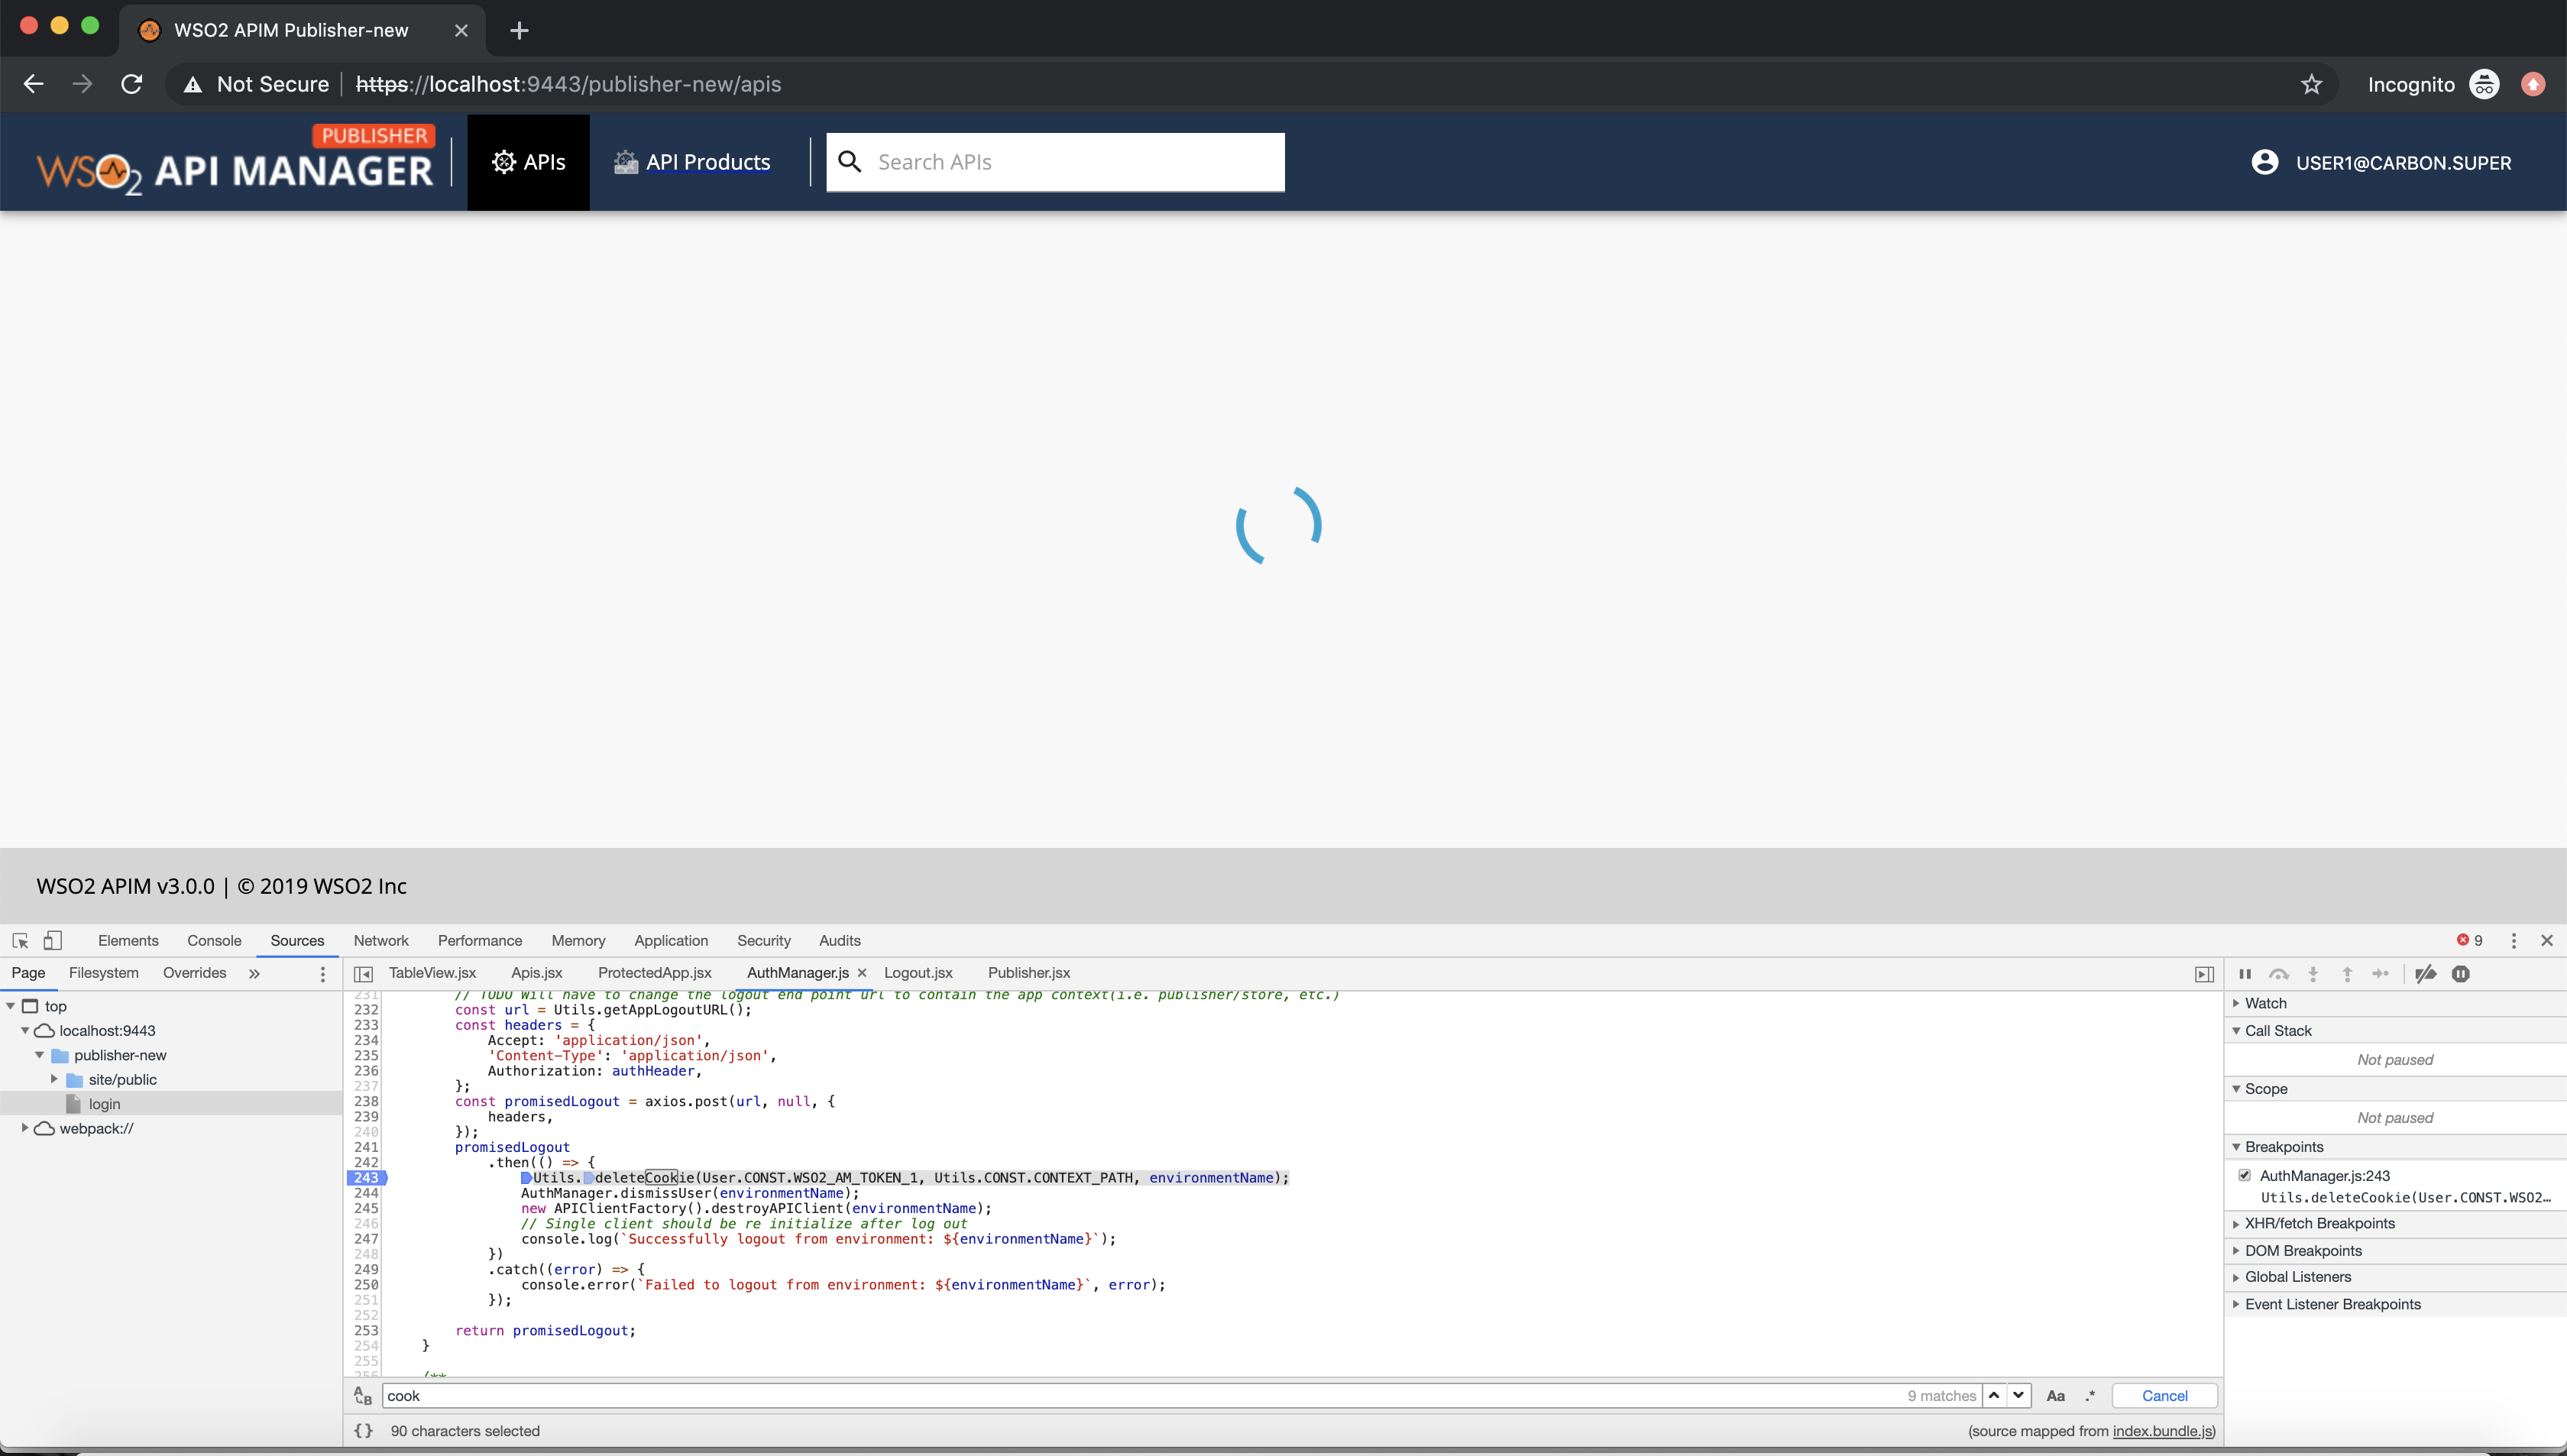2567x1456 pixels.
Task: Open the Search APIs field
Action: pyautogui.click(x=1056, y=161)
